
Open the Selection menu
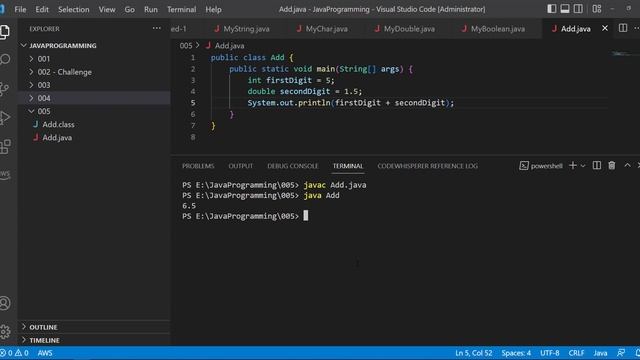click(73, 9)
